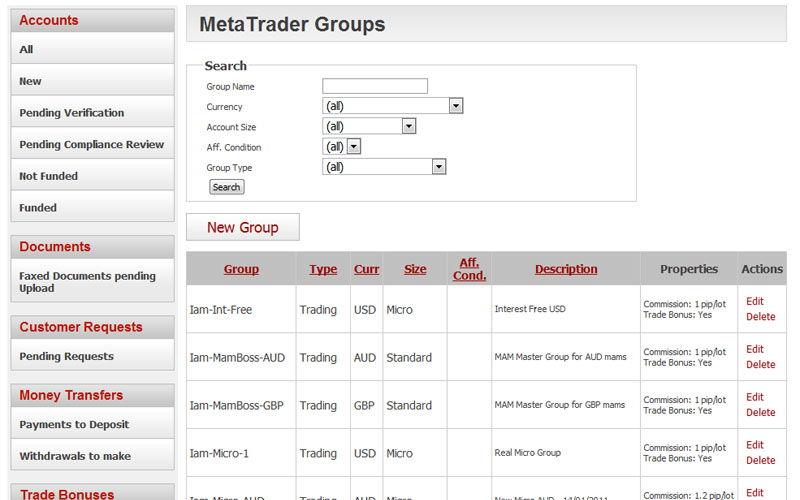800x500 pixels.
Task: Delete the Iam-MamBoss-GBP group
Action: point(761,412)
